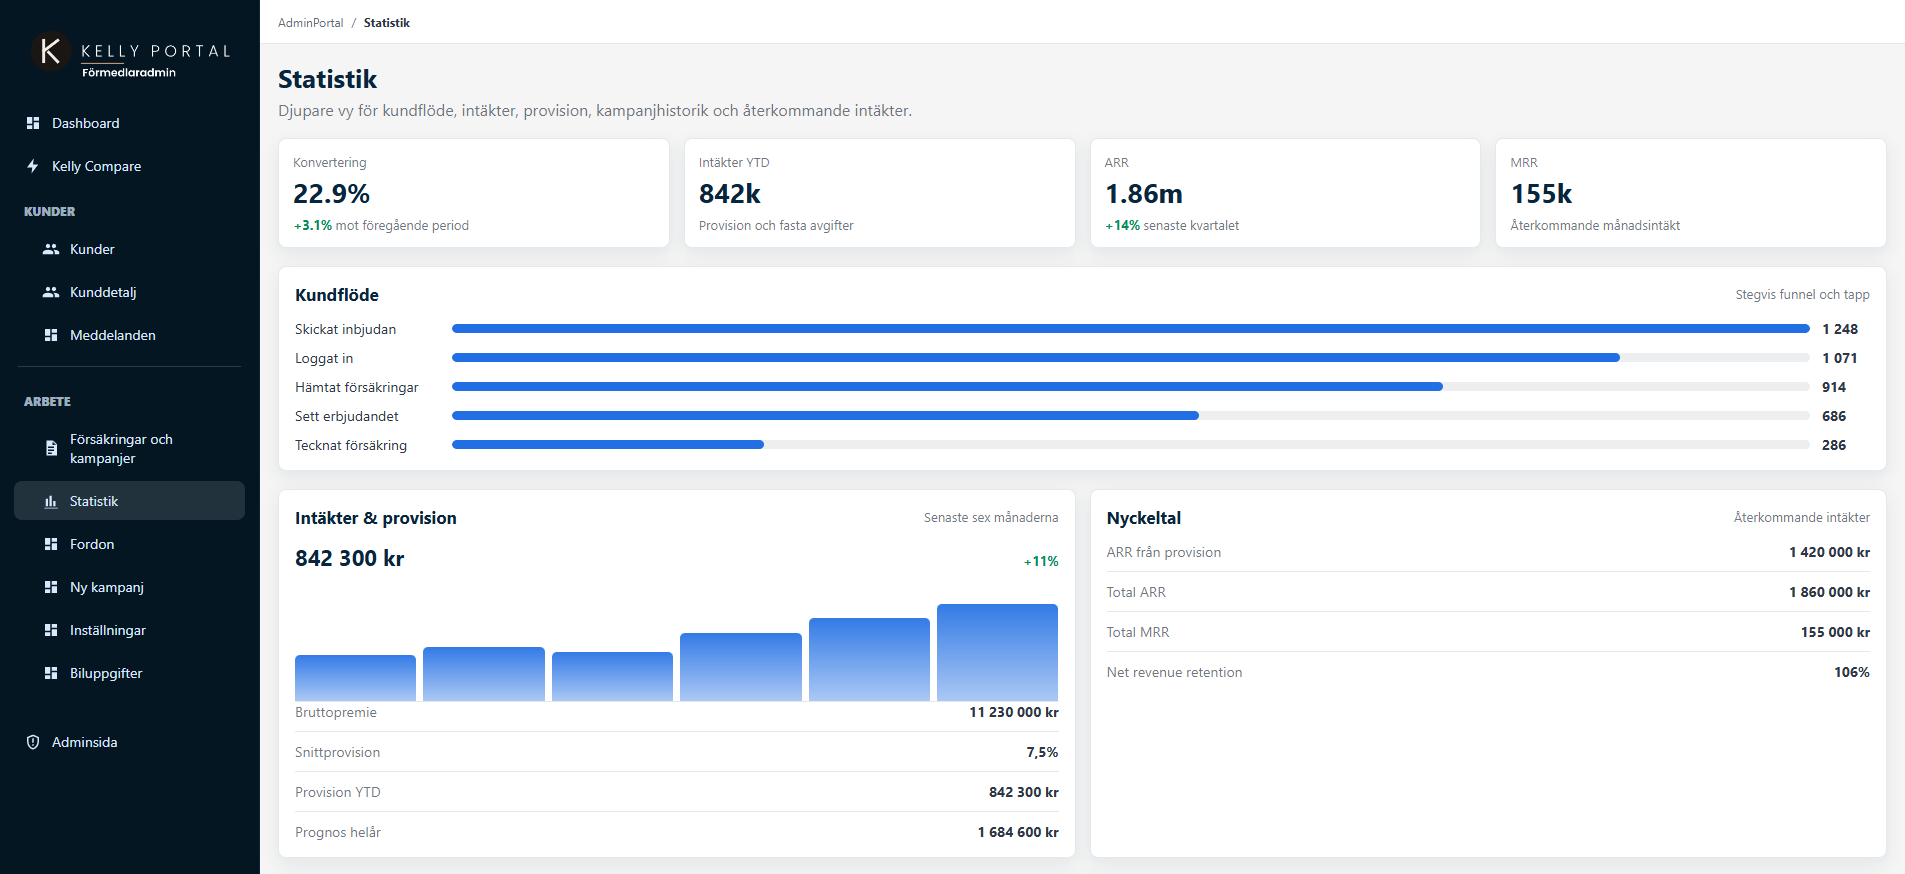This screenshot has height=874, width=1905.
Task: Select Meddelanden in the sidebar
Action: (129, 335)
